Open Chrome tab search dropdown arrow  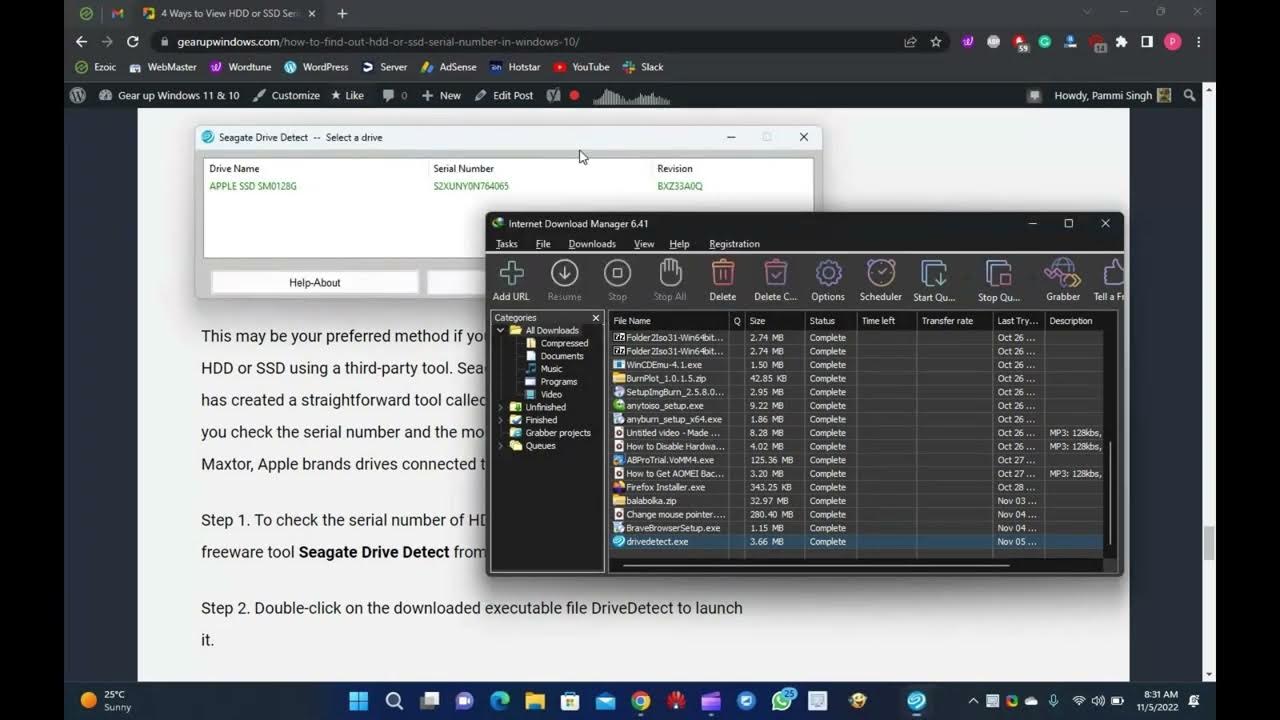tap(1087, 12)
